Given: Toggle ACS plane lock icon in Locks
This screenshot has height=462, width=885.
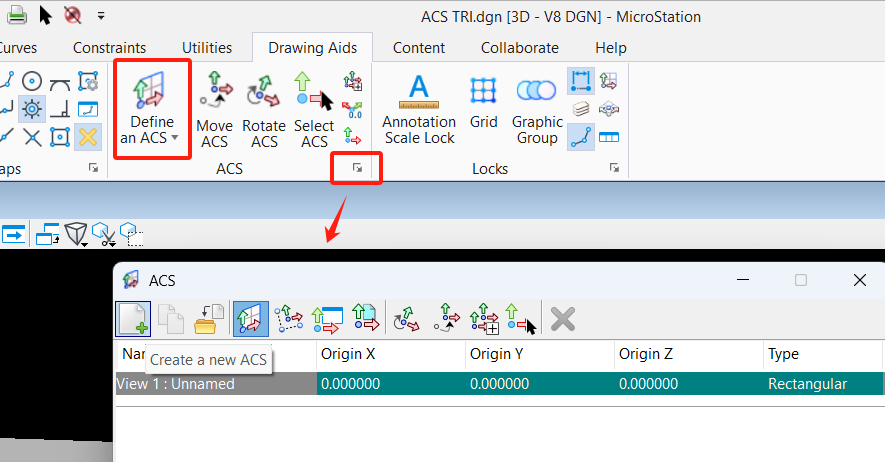Looking at the screenshot, I should pyautogui.click(x=608, y=81).
